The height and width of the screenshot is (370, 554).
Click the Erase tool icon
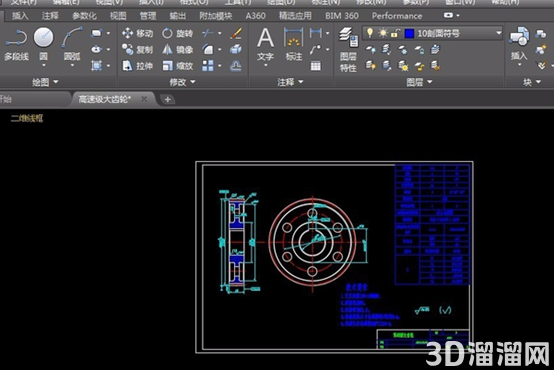[x=236, y=33]
